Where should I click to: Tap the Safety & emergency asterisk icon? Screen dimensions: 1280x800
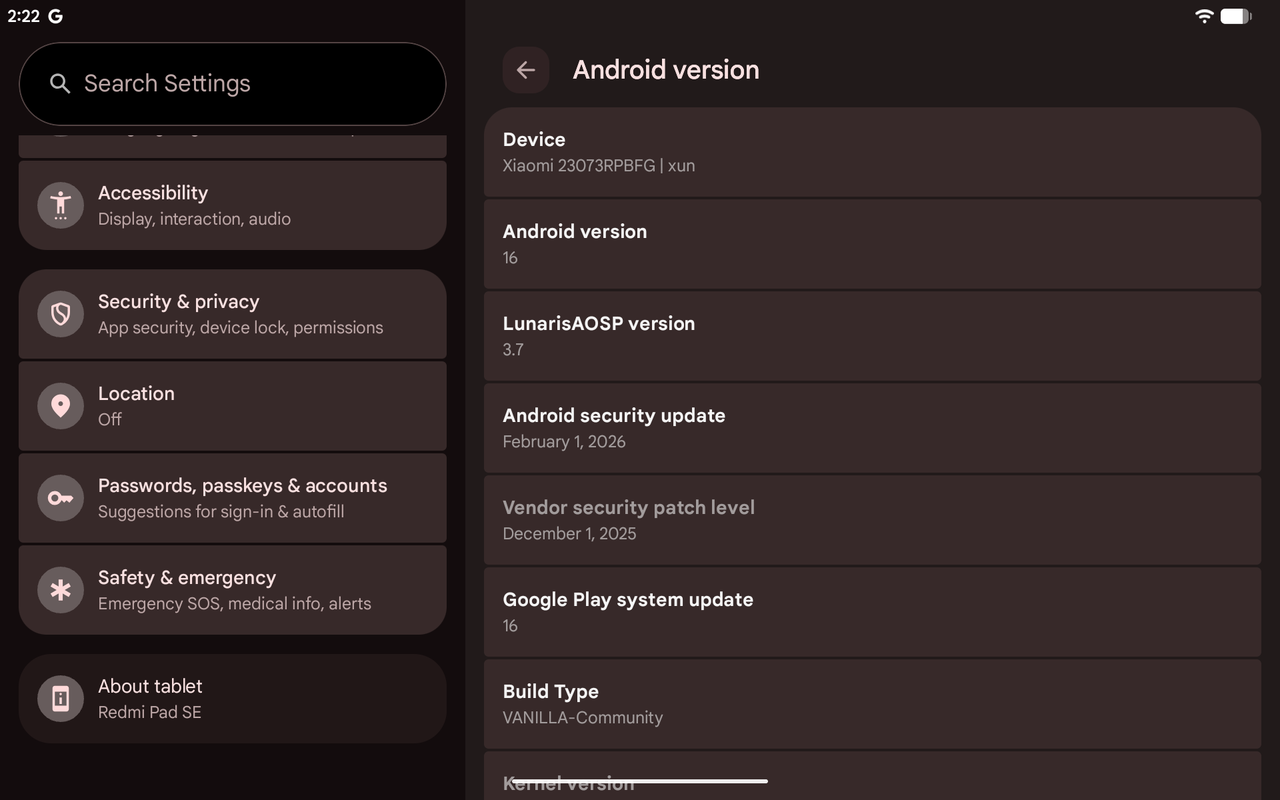[60, 590]
